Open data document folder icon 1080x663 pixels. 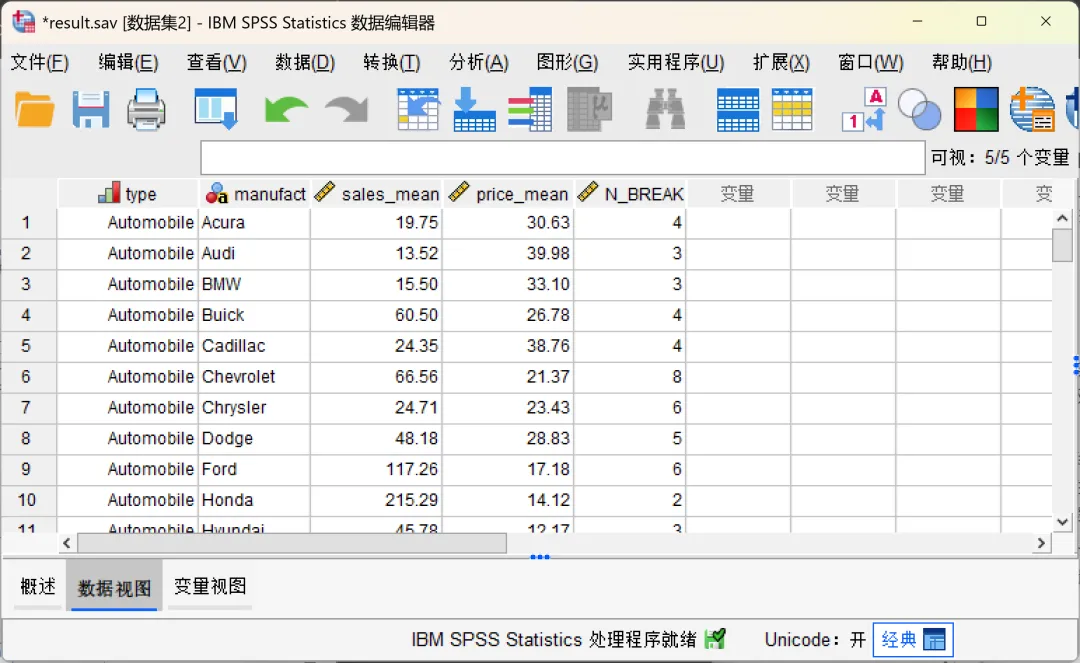tap(34, 109)
